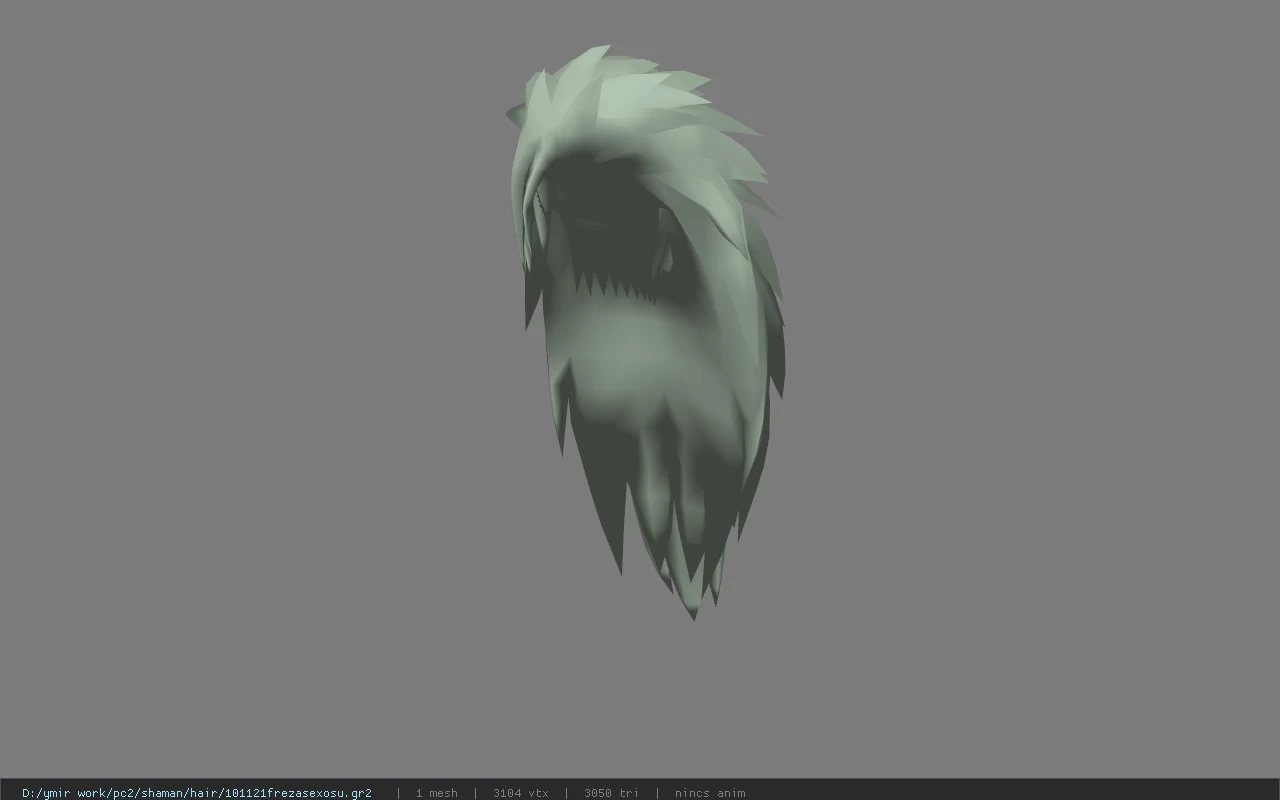1280x800 pixels.
Task: Click the file path 101121frezasexosu.gr2 in status bar
Action: (196, 793)
